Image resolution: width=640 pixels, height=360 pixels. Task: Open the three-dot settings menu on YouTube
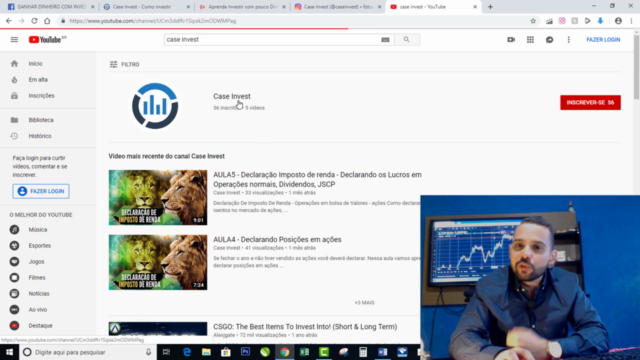click(x=569, y=40)
